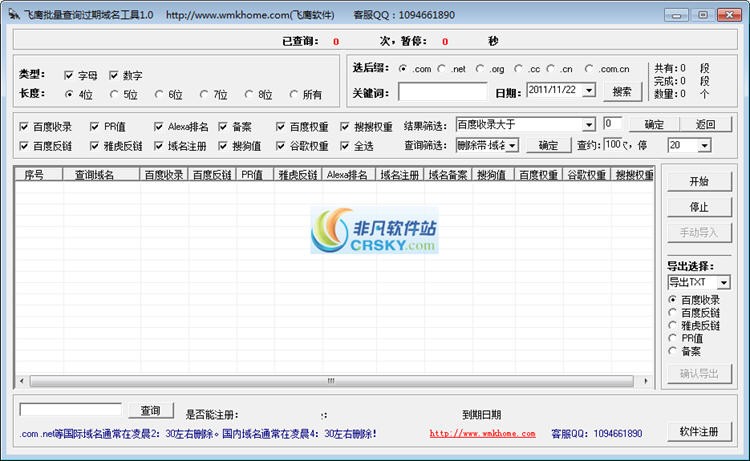Click 确定 next to the result filter value
The height and width of the screenshot is (461, 750).
tap(654, 124)
